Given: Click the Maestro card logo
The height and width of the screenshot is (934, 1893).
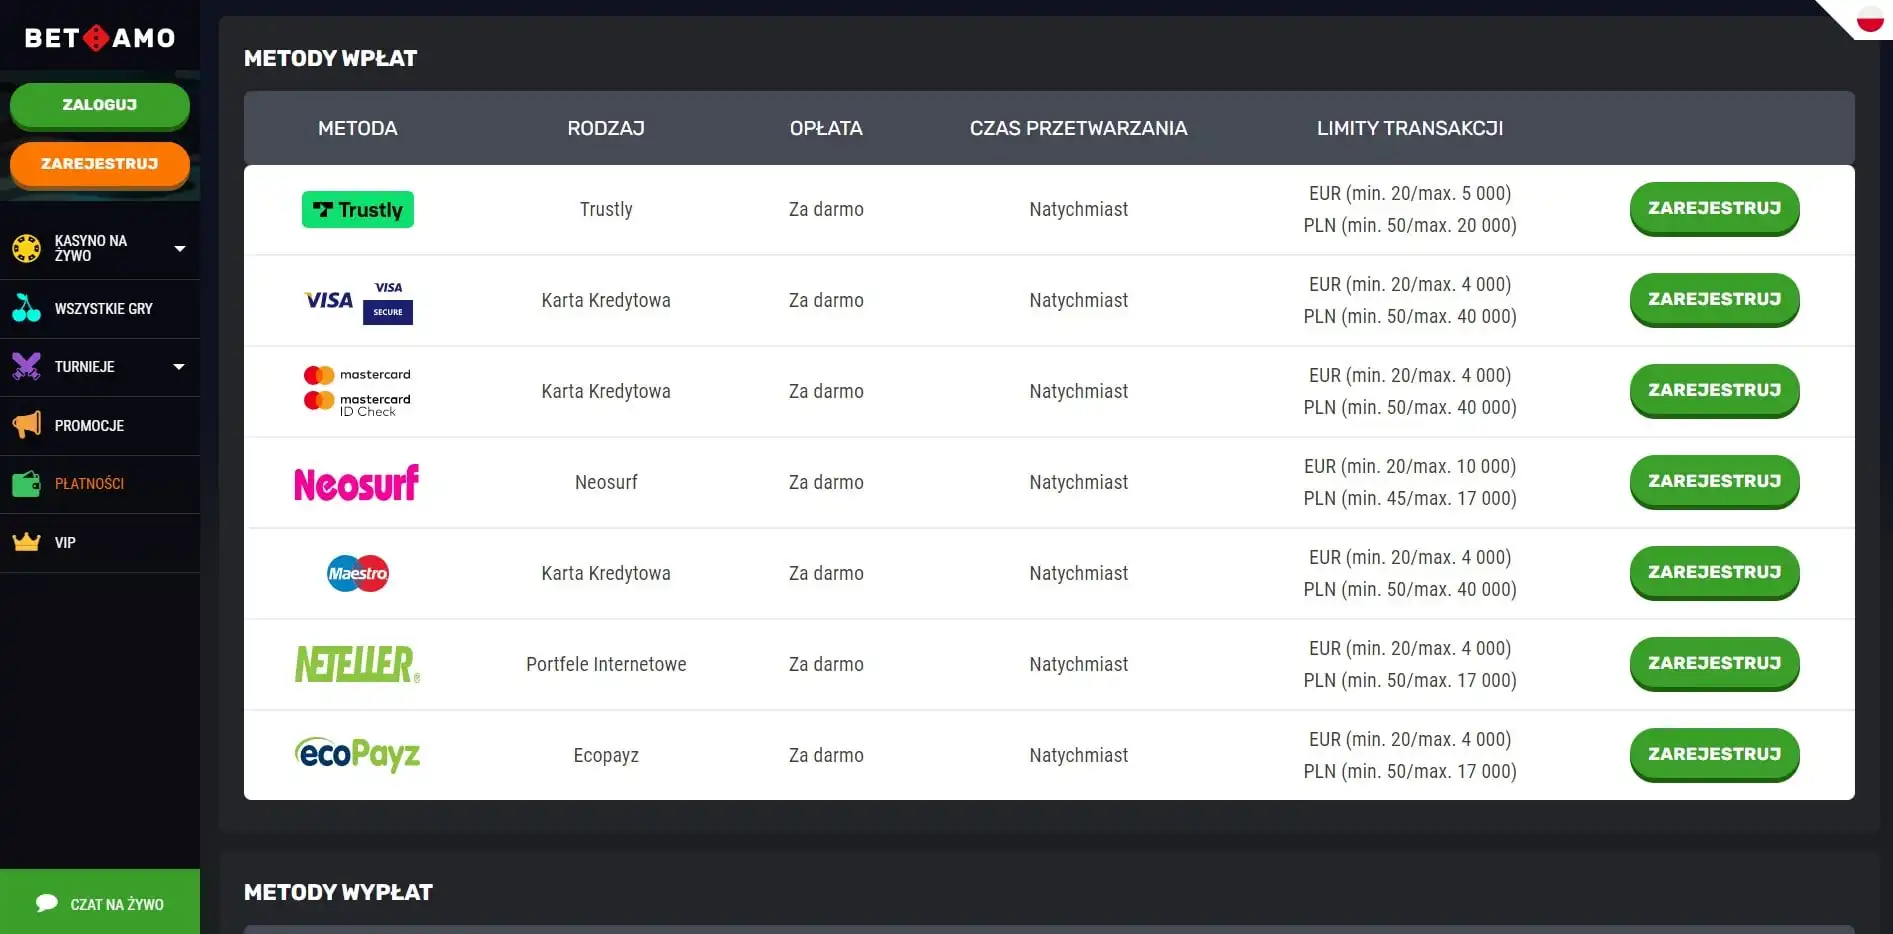Looking at the screenshot, I should click(x=357, y=573).
